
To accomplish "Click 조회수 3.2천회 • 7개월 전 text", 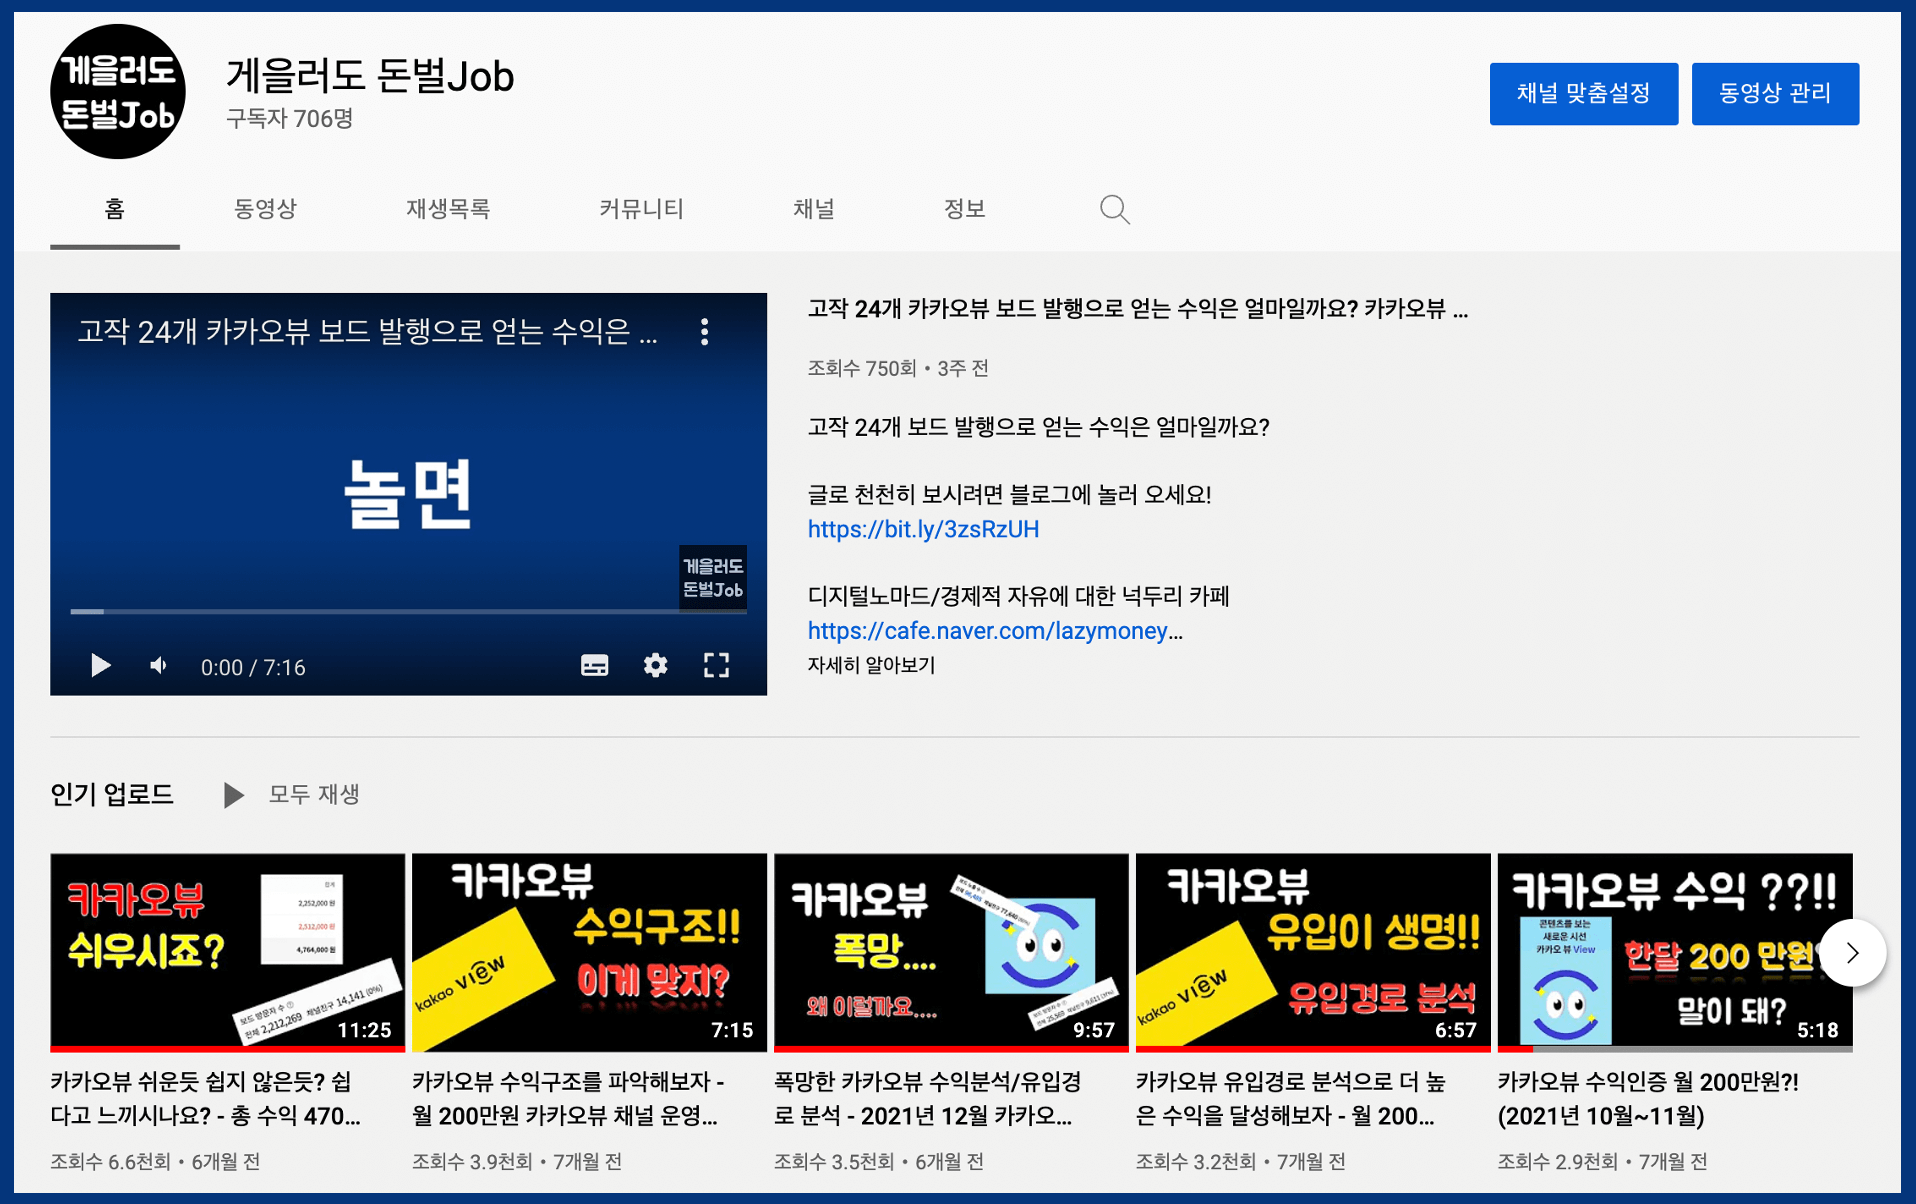I will tap(1241, 1162).
